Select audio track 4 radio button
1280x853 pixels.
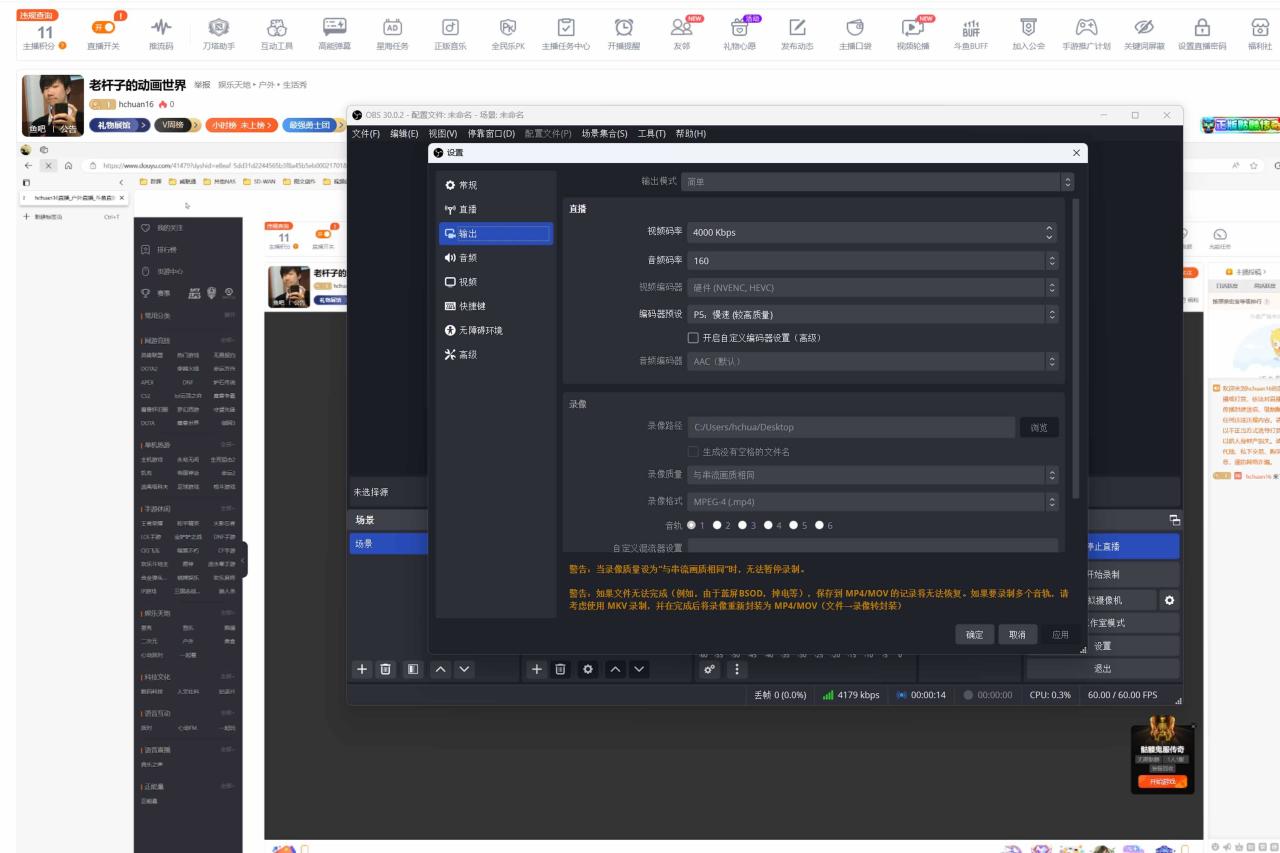769,525
